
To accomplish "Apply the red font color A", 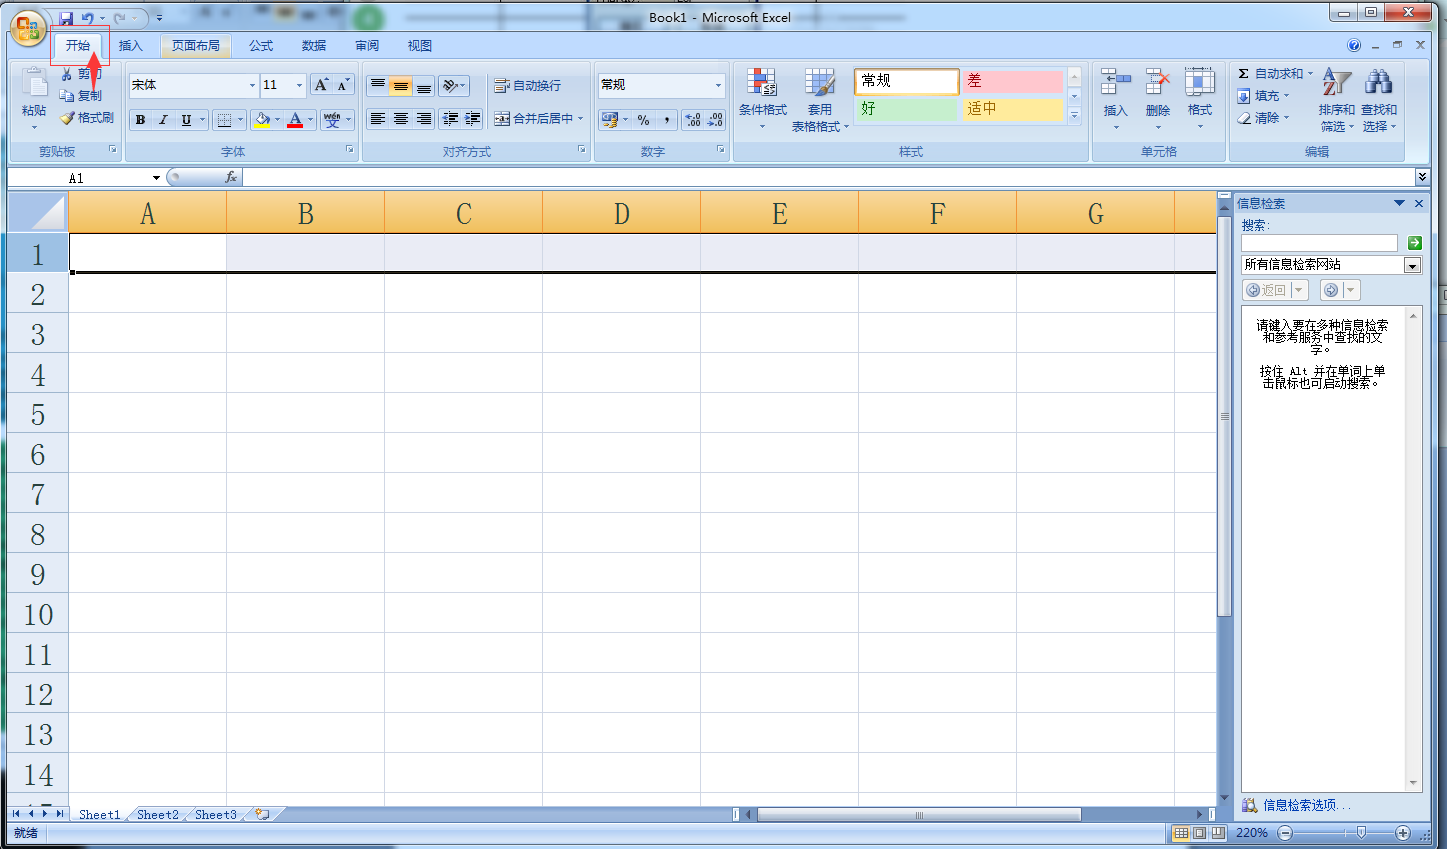I will [x=295, y=120].
